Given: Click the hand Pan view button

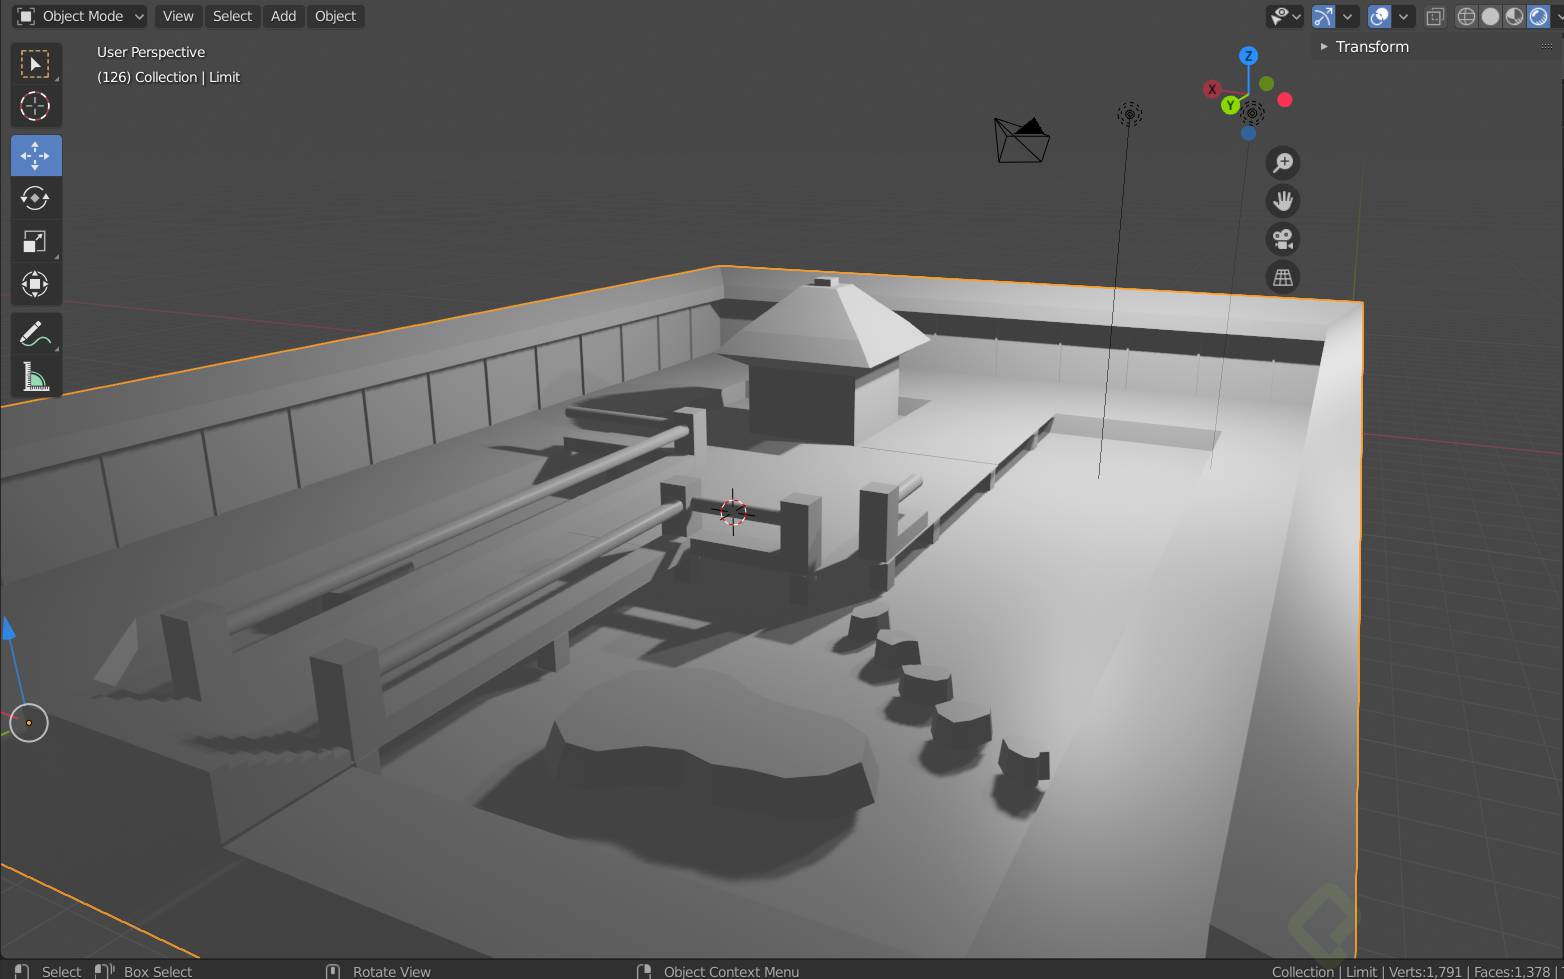Looking at the screenshot, I should (1283, 200).
